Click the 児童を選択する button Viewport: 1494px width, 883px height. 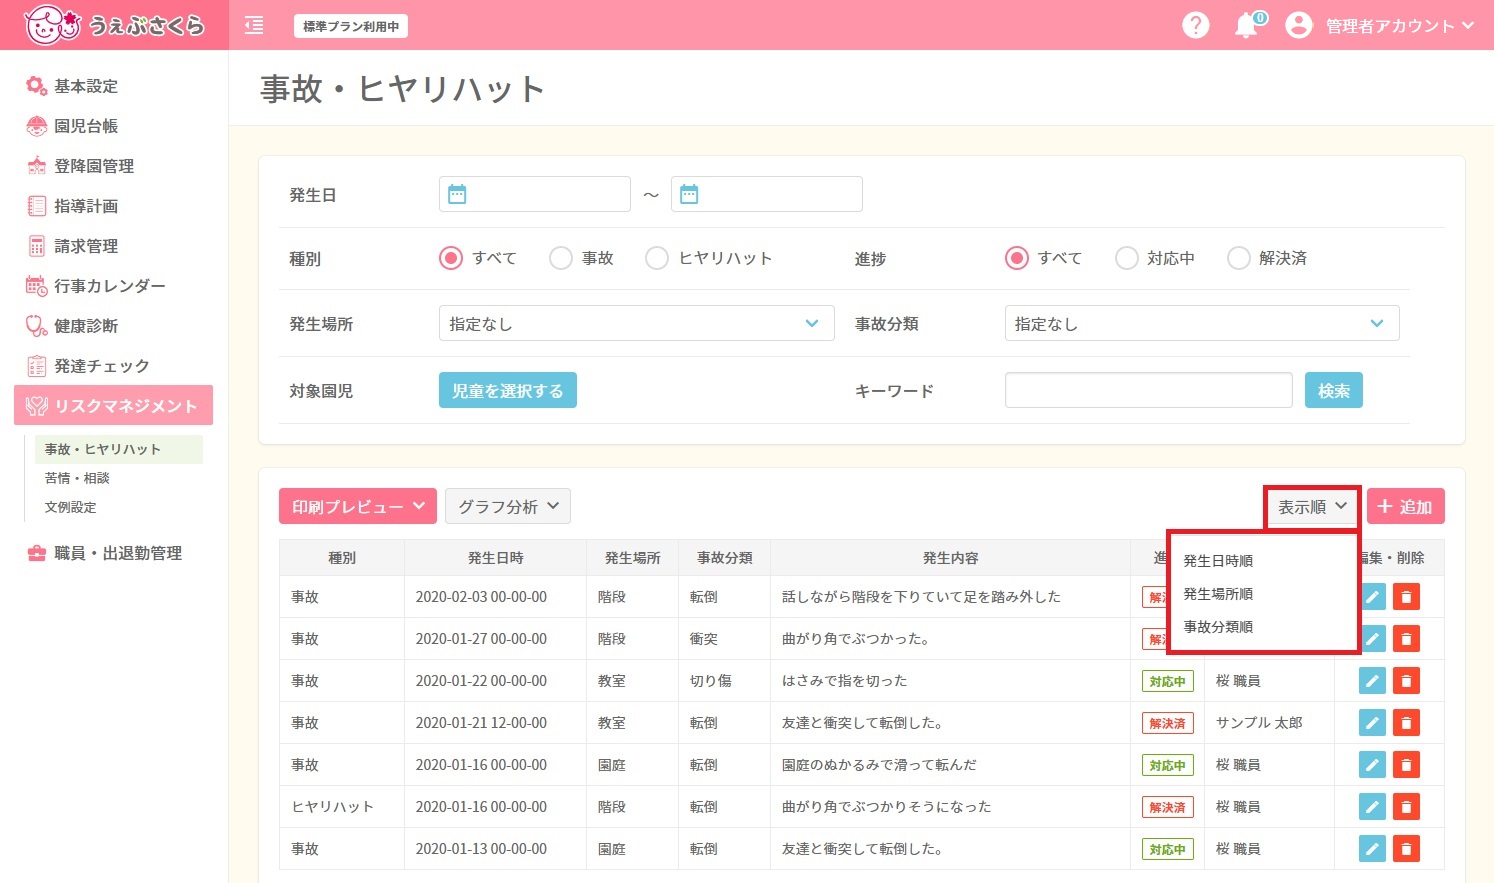coord(508,390)
